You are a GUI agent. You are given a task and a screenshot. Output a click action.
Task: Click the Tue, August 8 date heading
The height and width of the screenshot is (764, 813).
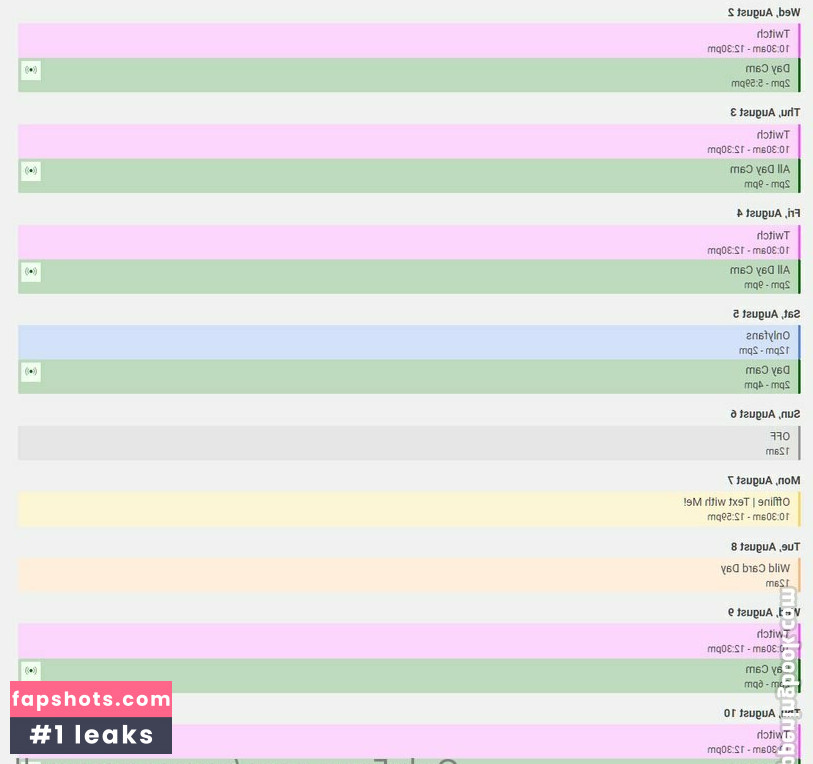(765, 546)
